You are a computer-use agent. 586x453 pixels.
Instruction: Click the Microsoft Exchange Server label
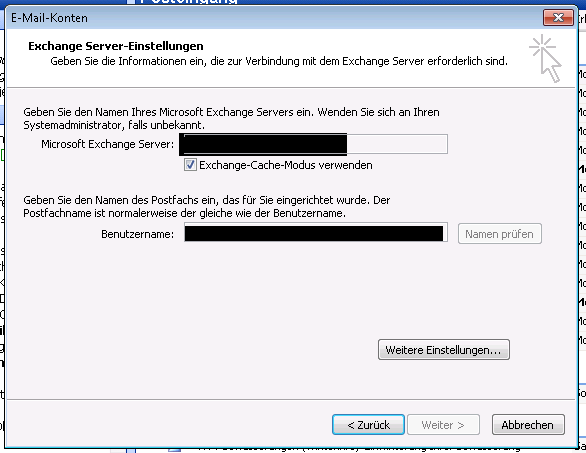(108, 144)
